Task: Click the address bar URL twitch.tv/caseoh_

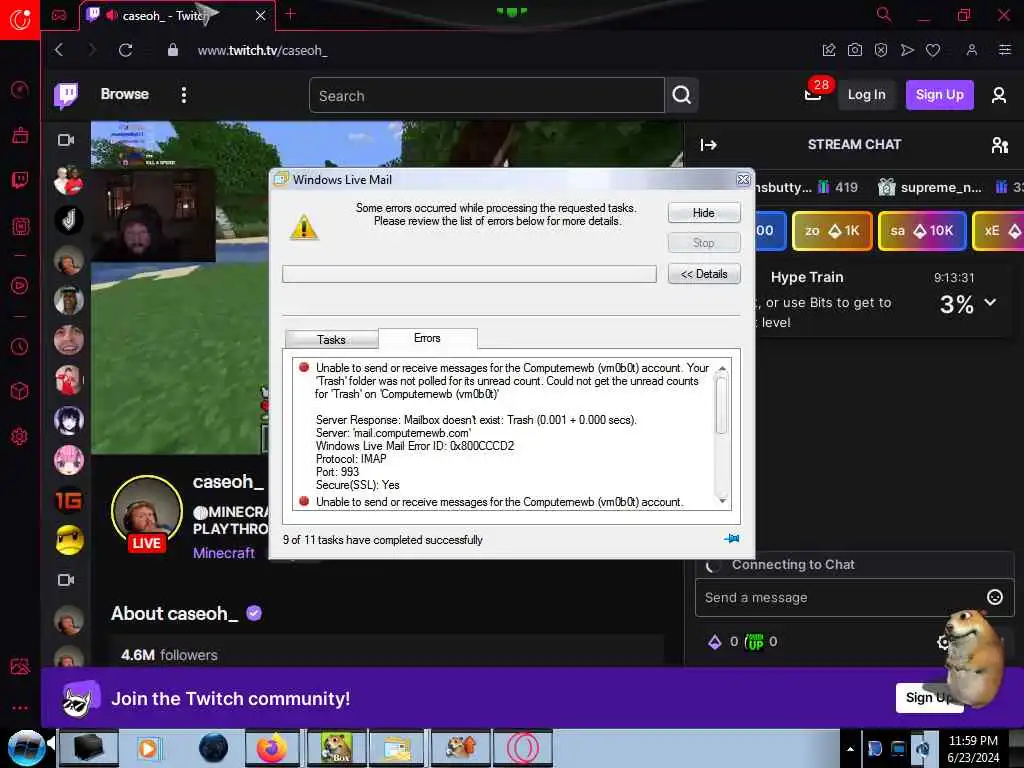Action: tap(263, 50)
